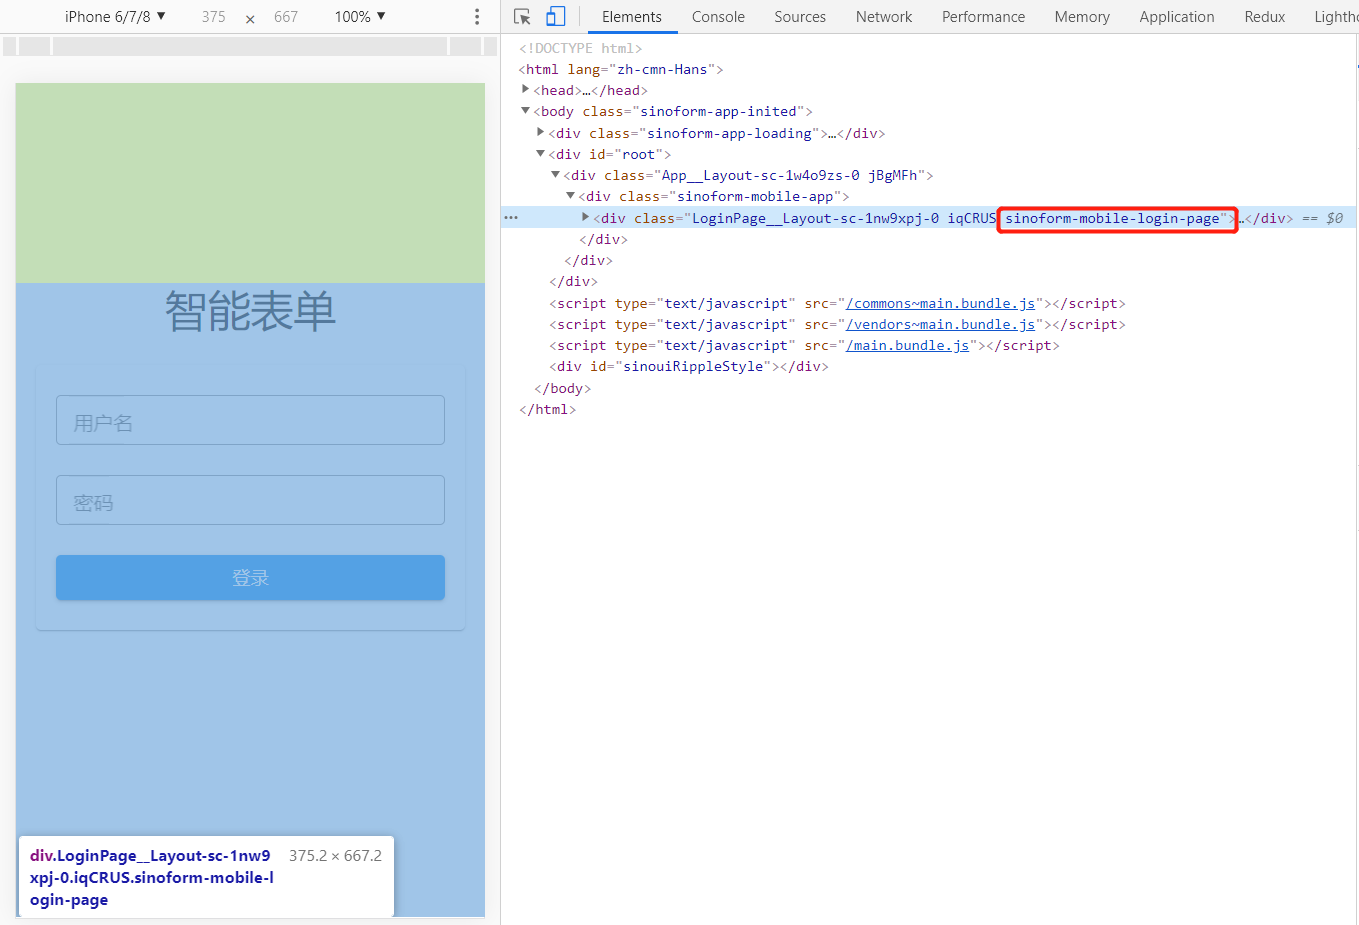Open the vendors~main.bundle.js link
Screen dimensions: 1359x925
(x=940, y=324)
